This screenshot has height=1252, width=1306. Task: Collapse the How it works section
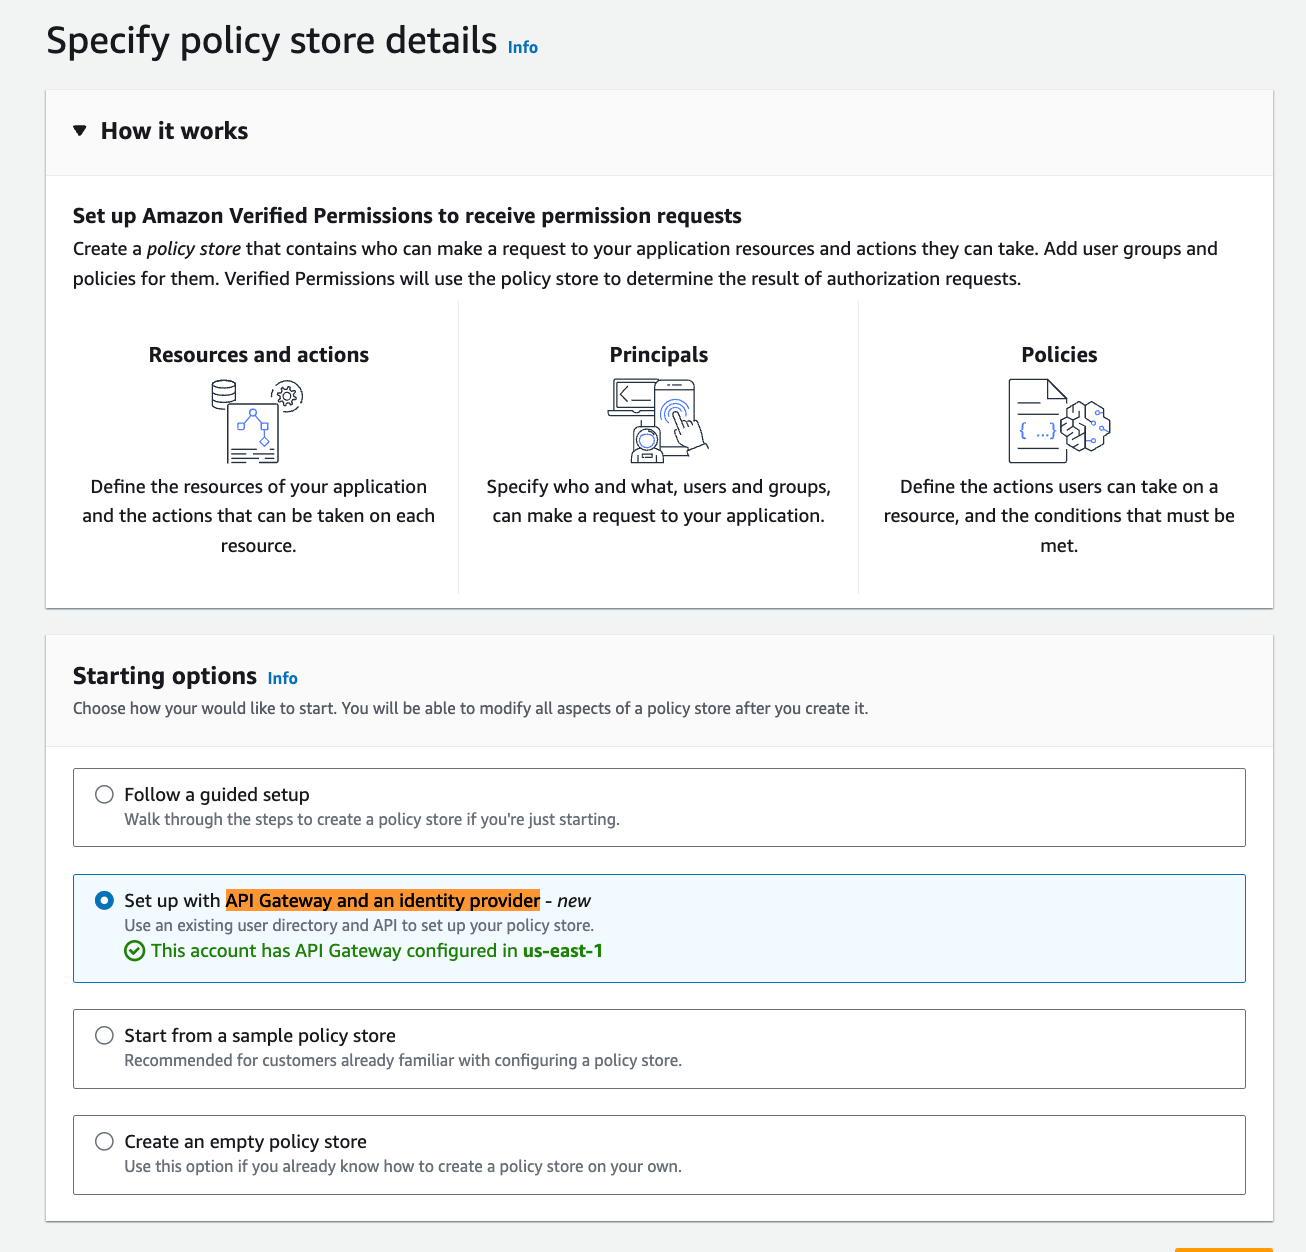(x=80, y=131)
